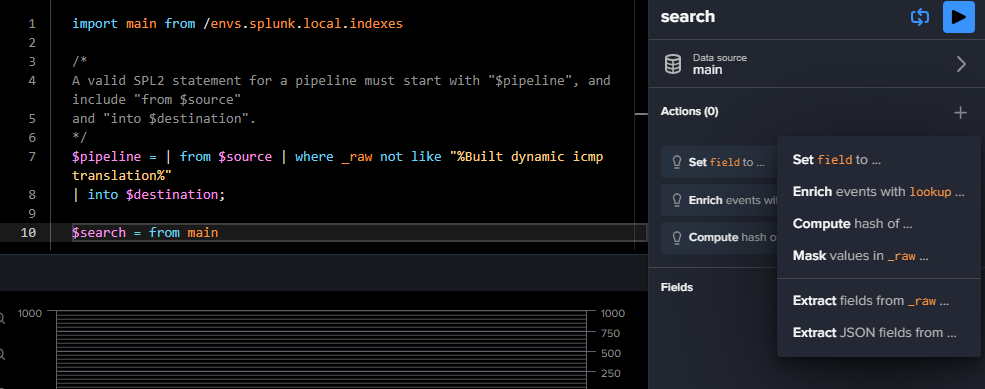Viewport: 985px width, 389px height.
Task: Place cursor in '$search = from main' line
Action: click(359, 233)
